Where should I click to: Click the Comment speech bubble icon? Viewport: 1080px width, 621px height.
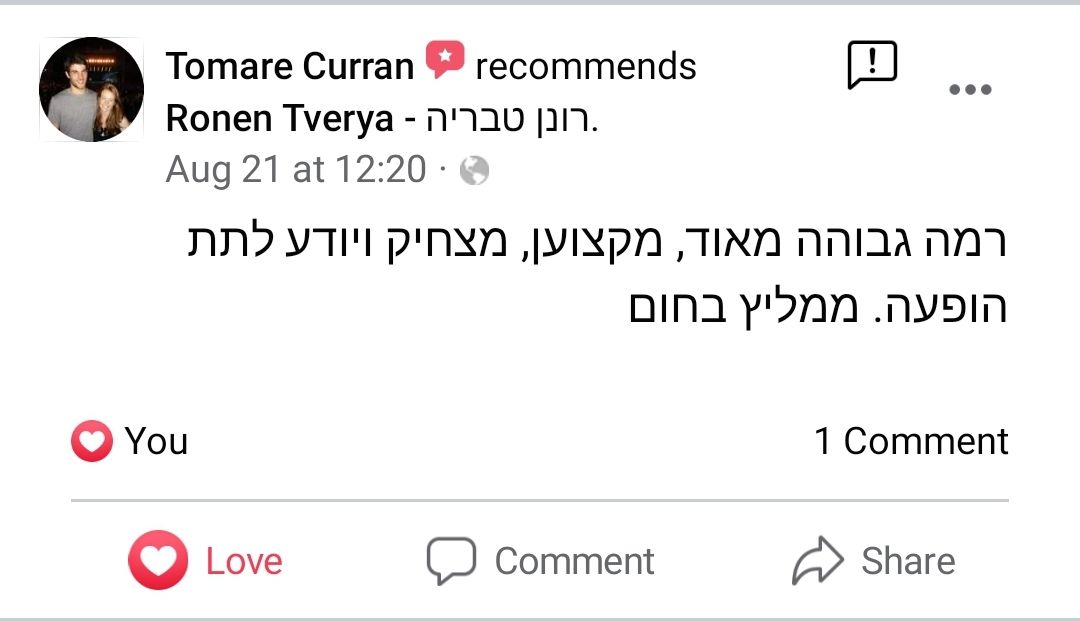coord(451,560)
